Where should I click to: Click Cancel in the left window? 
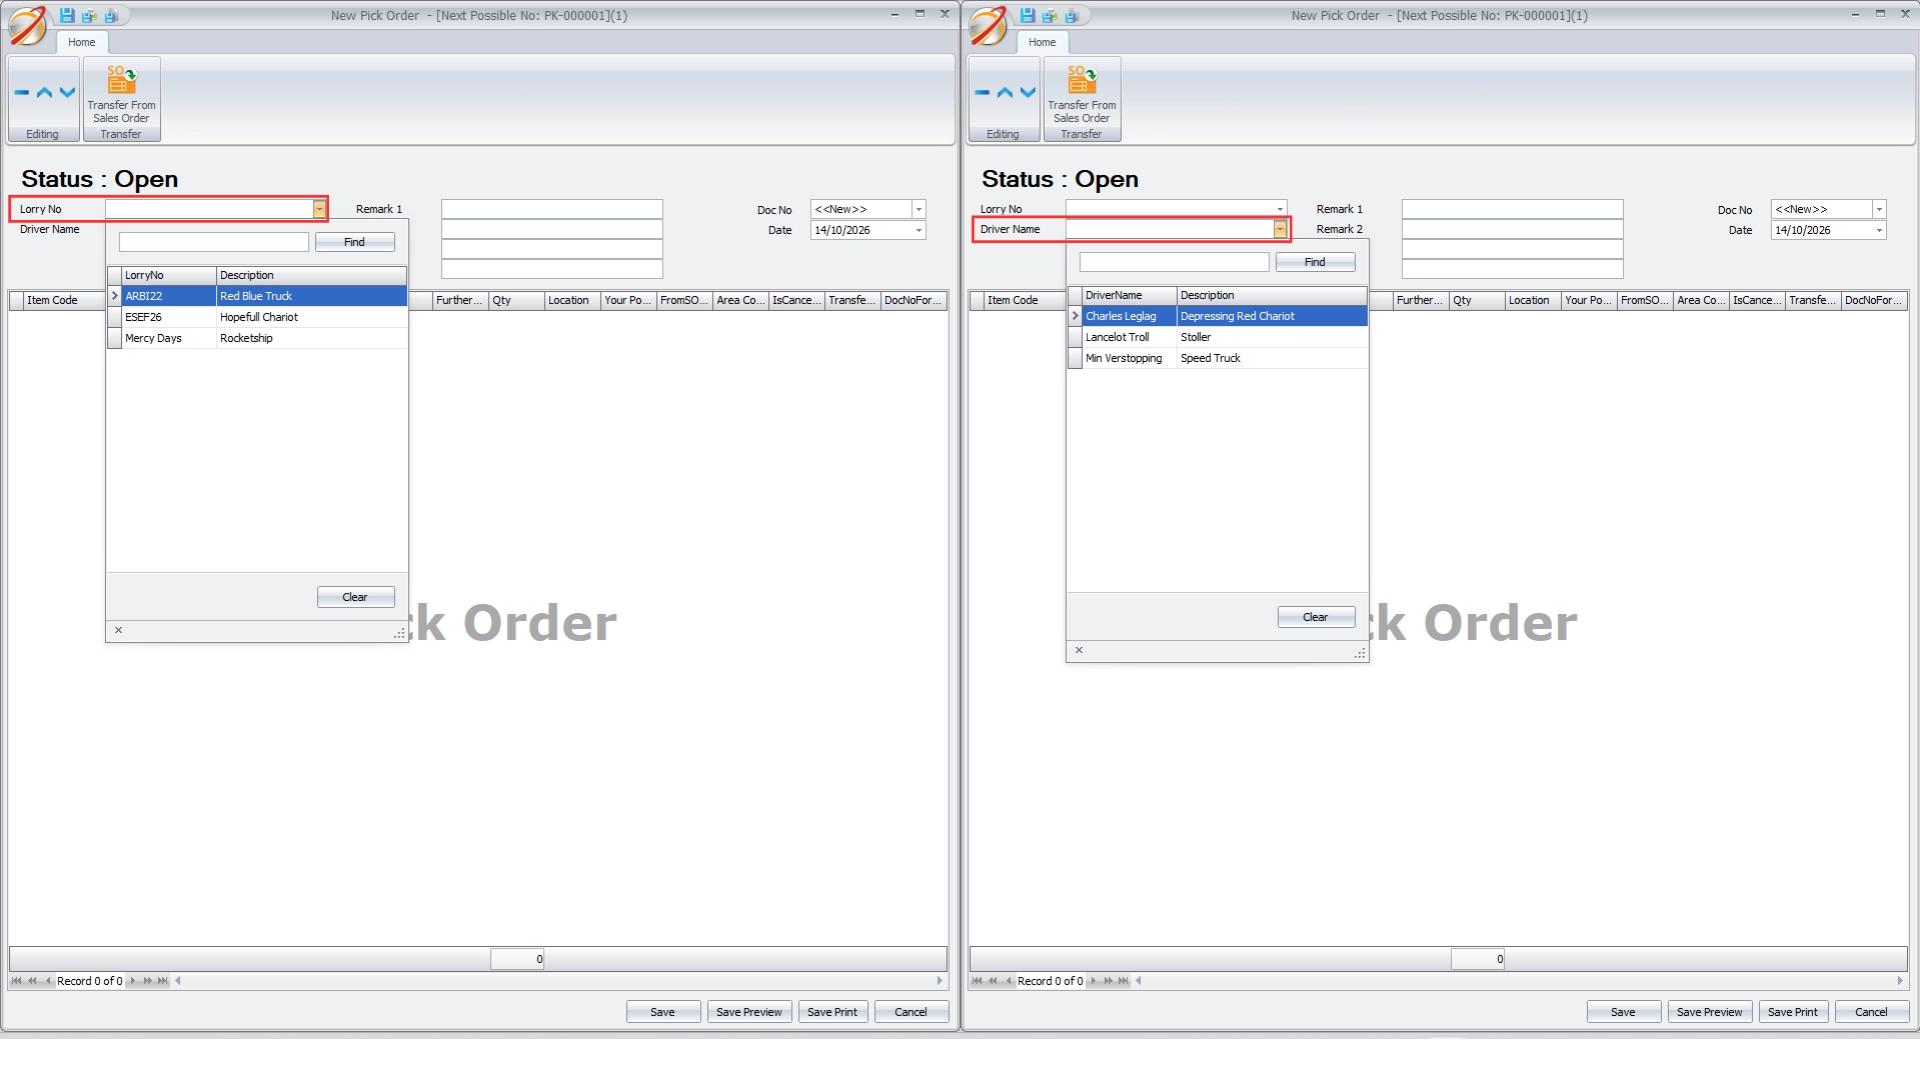click(x=911, y=1012)
